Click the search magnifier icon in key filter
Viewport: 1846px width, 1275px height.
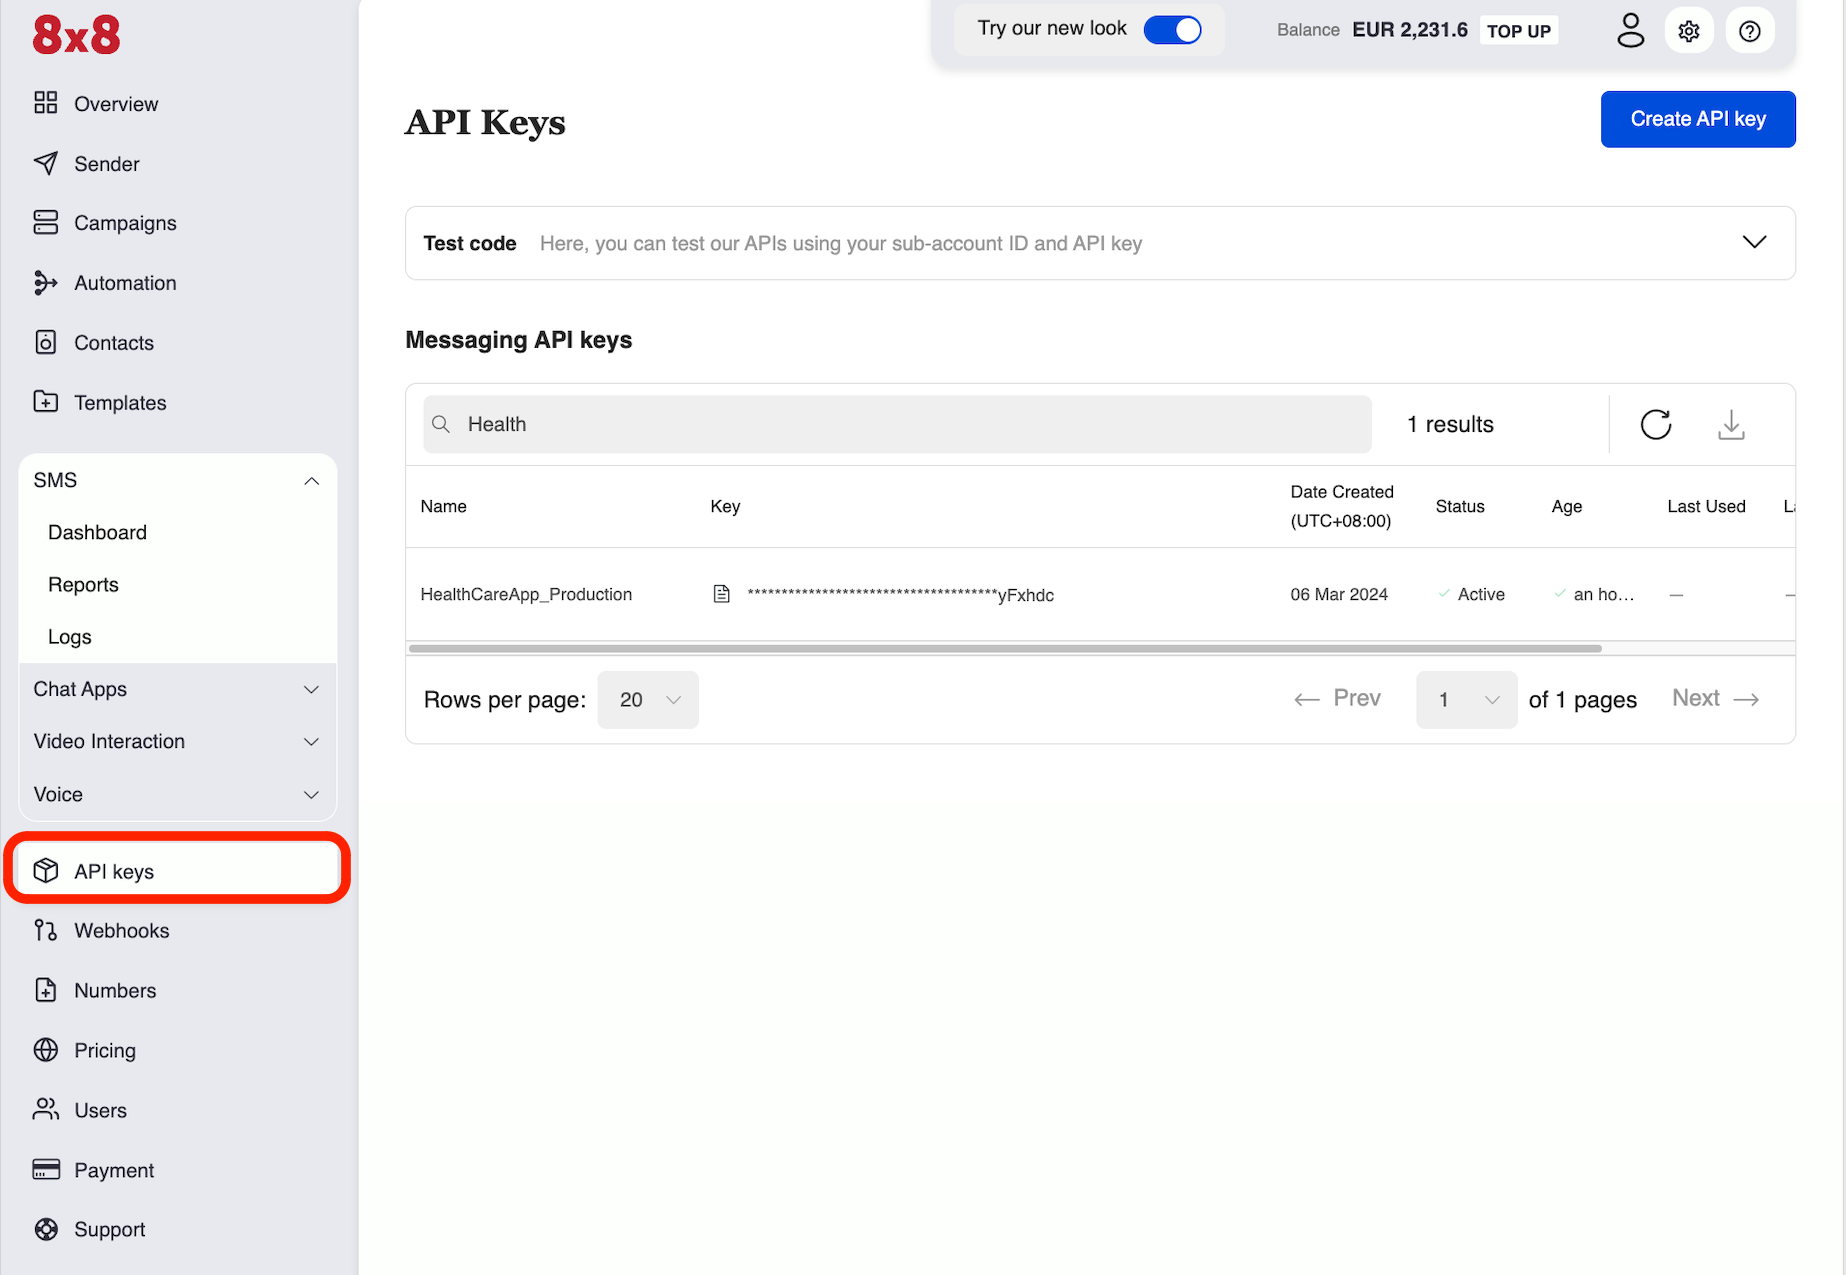coord(441,424)
